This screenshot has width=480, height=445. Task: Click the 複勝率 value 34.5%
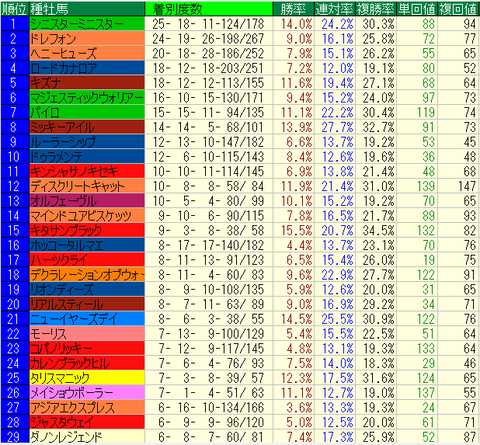(375, 230)
